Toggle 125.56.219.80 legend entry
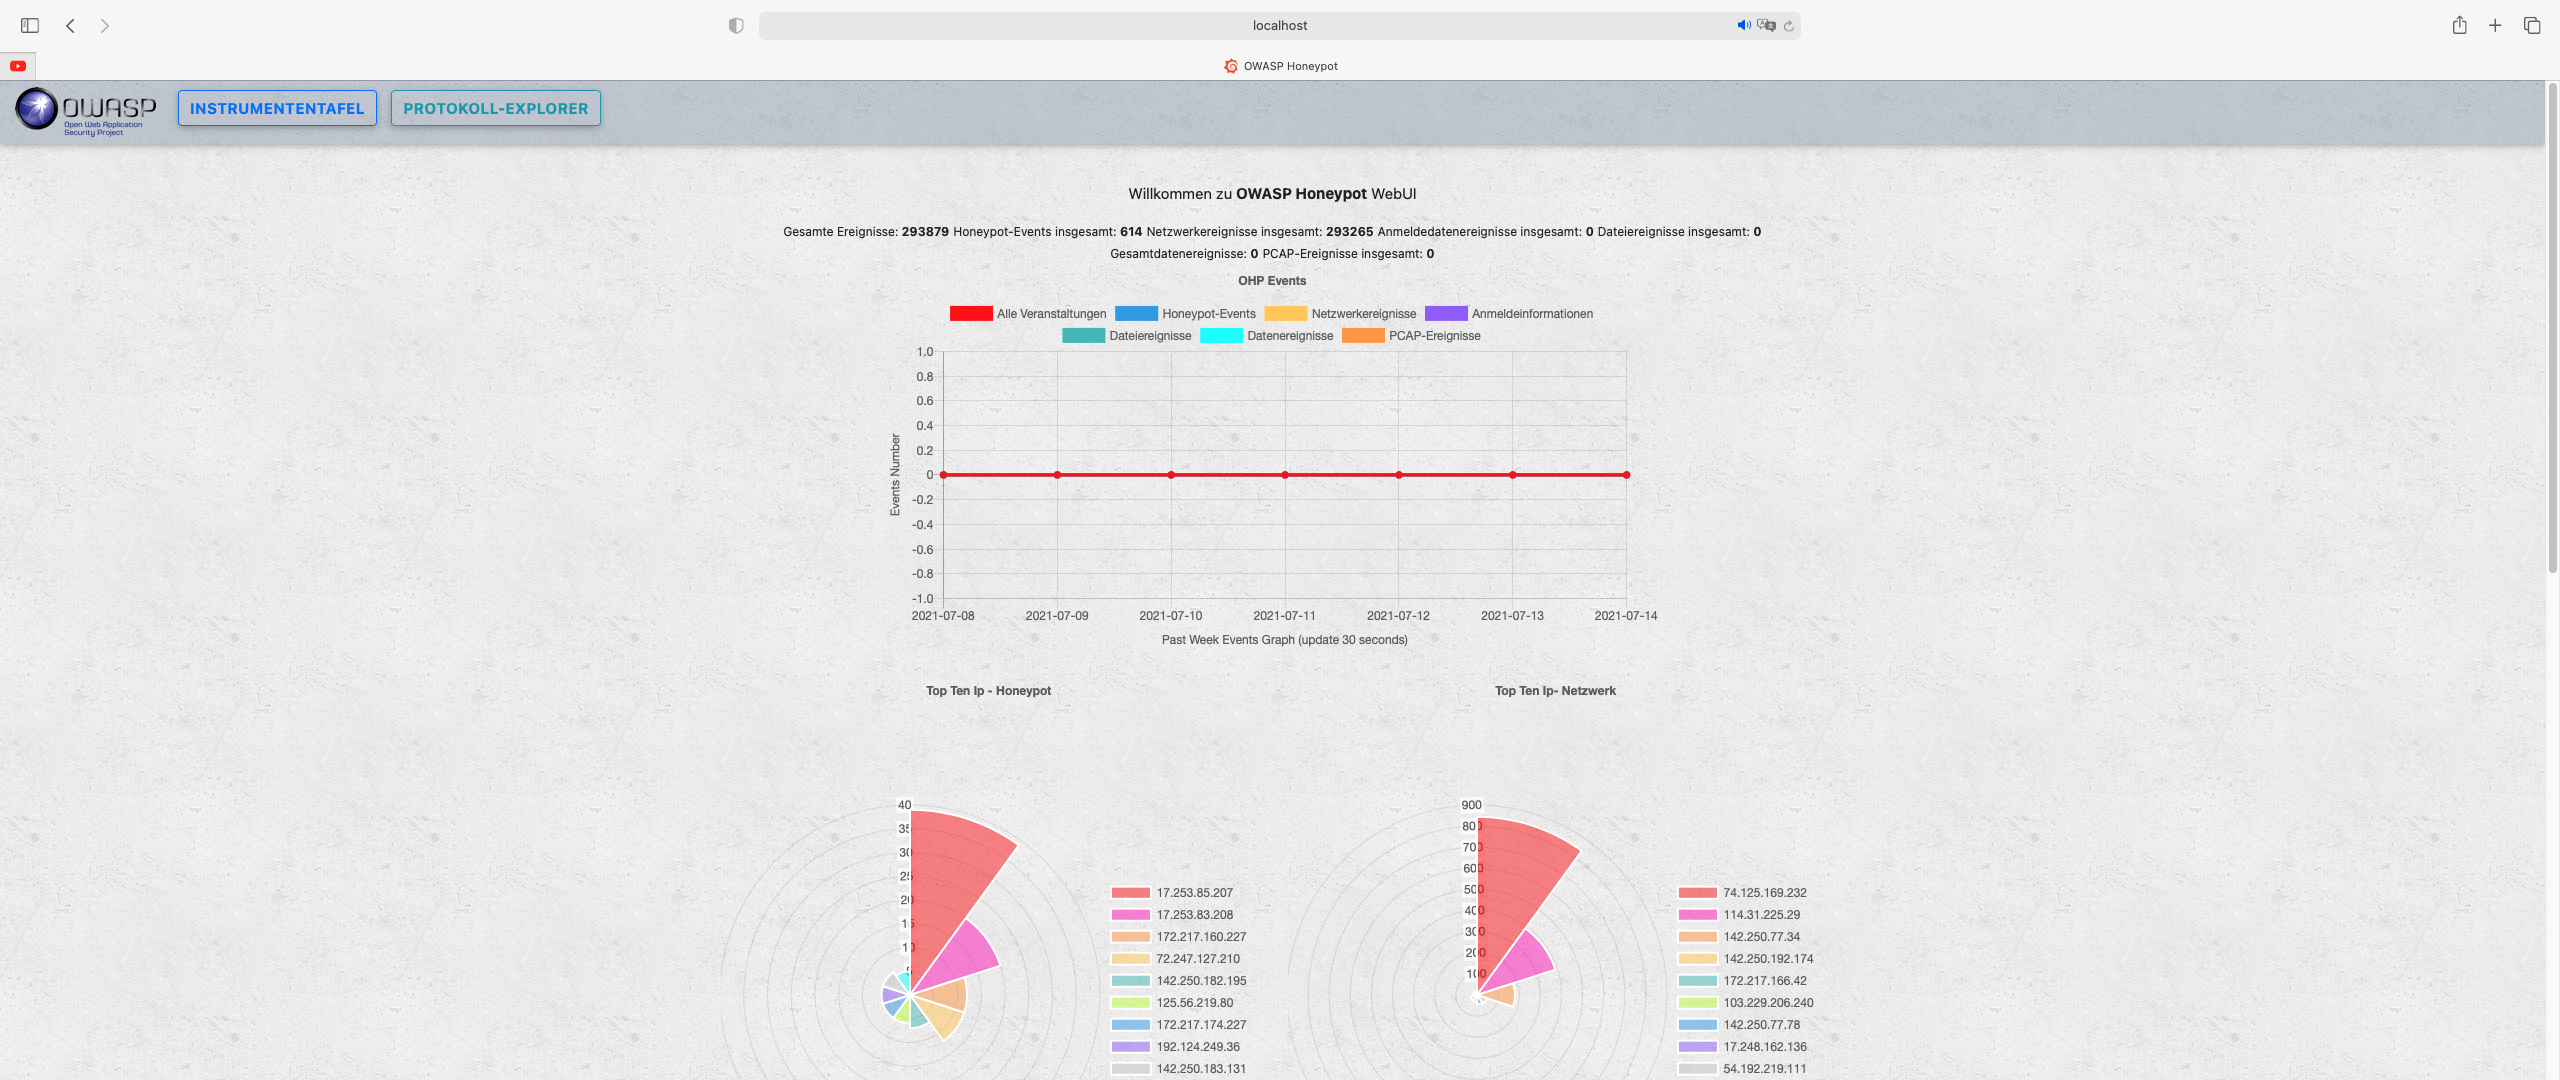 point(1172,1002)
